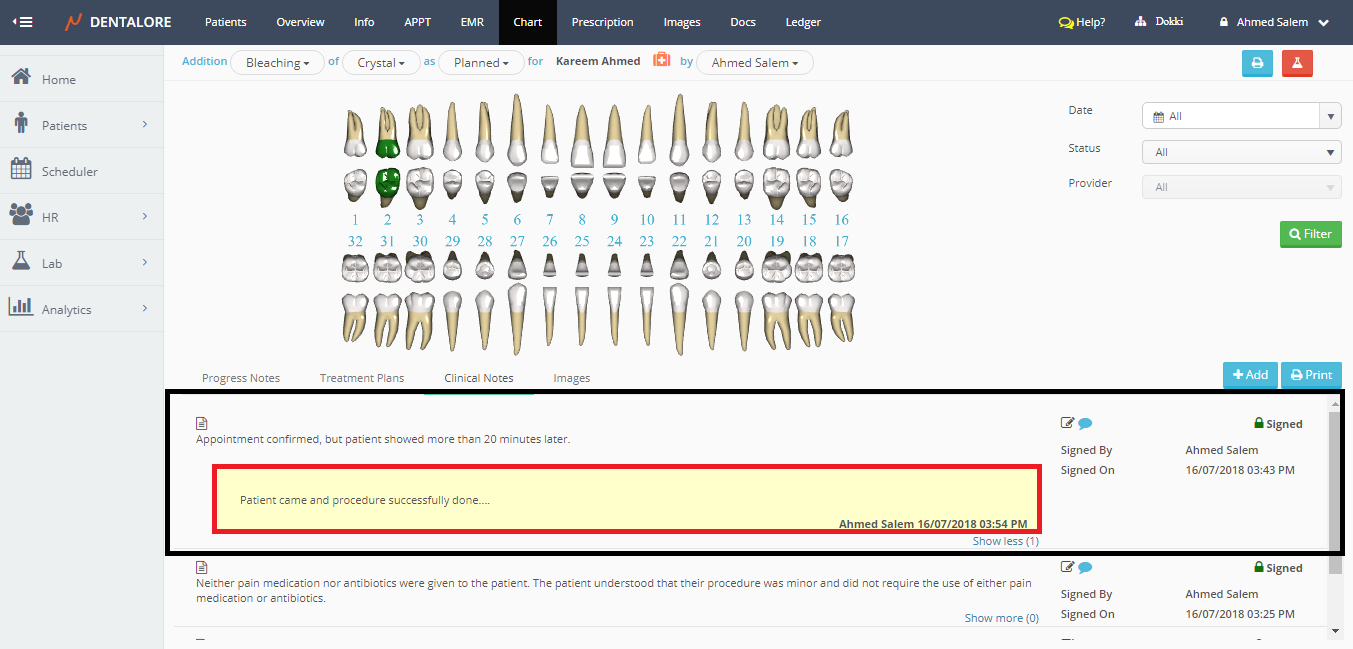
Task: Click the blue printer icon button
Action: pyautogui.click(x=1257, y=63)
